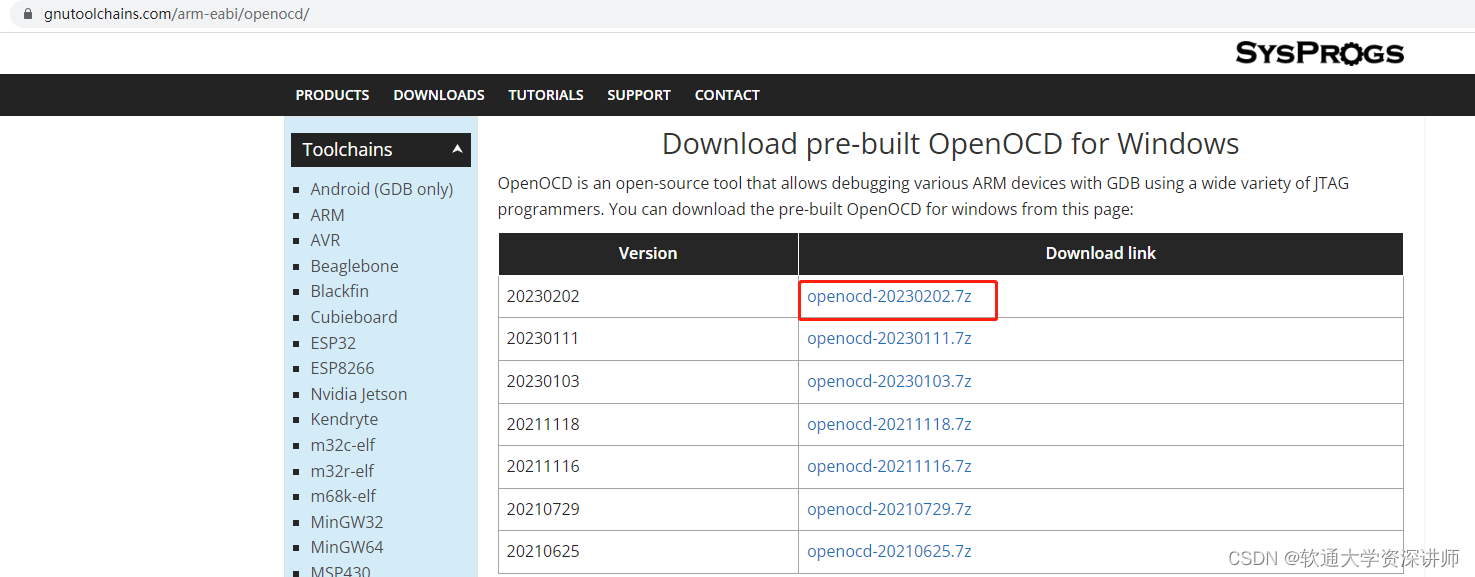Click the lock icon in address bar
This screenshot has width=1475, height=577.
point(27,15)
